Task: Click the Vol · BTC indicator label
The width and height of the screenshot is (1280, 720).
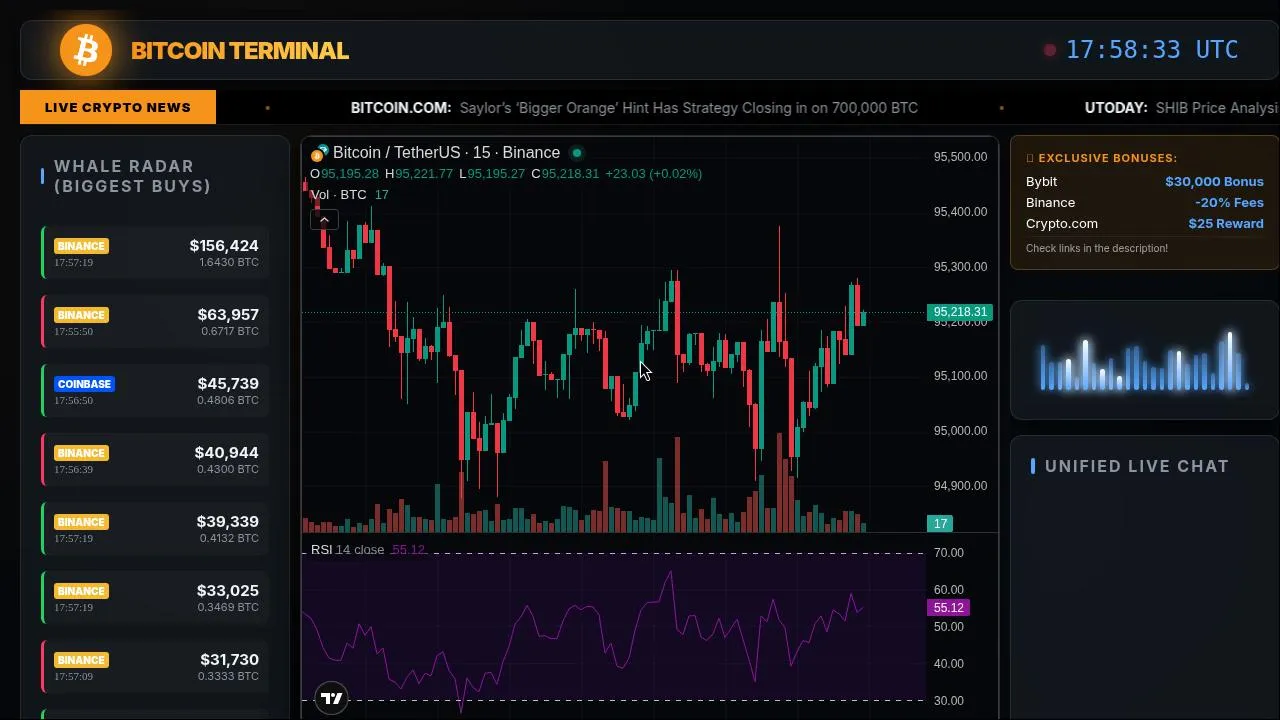Action: coord(339,195)
